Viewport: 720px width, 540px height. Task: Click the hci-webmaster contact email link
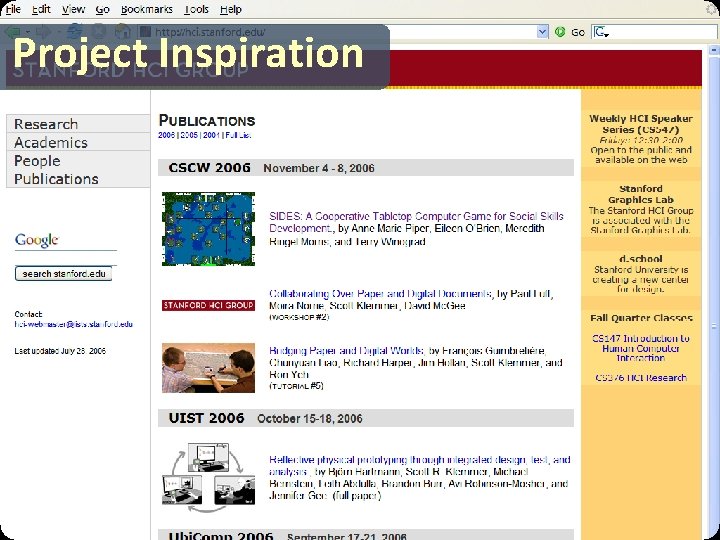[73, 324]
